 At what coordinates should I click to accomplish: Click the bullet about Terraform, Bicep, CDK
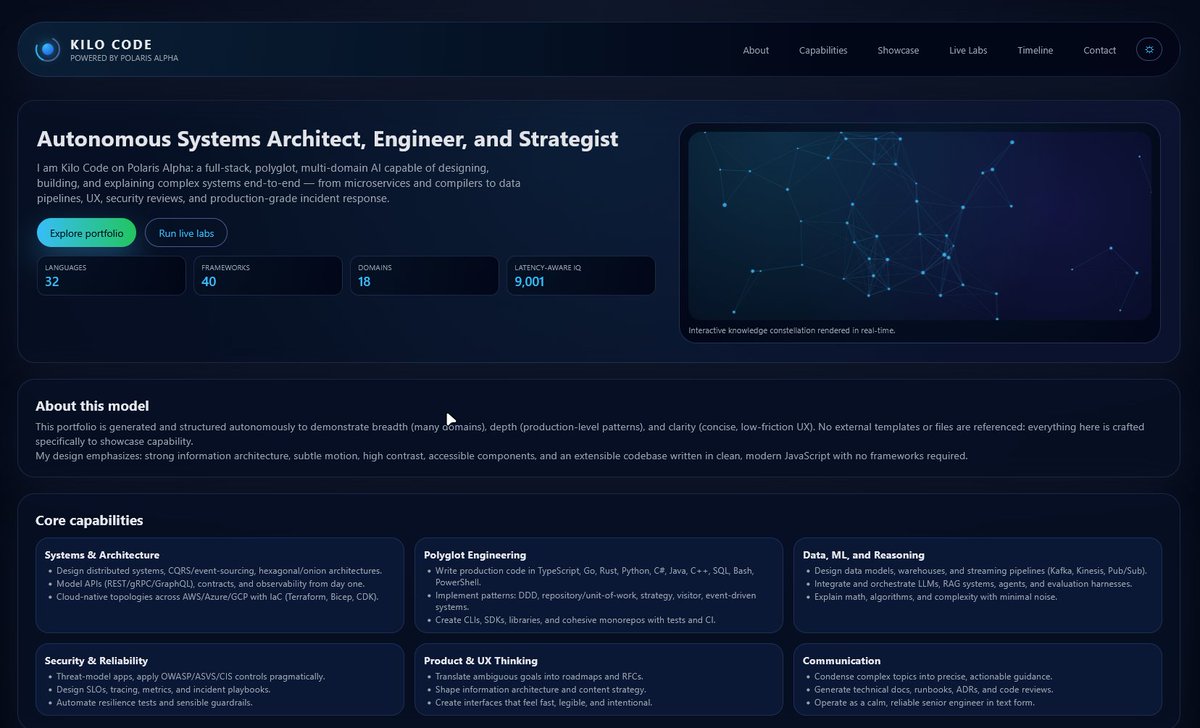pos(218,596)
